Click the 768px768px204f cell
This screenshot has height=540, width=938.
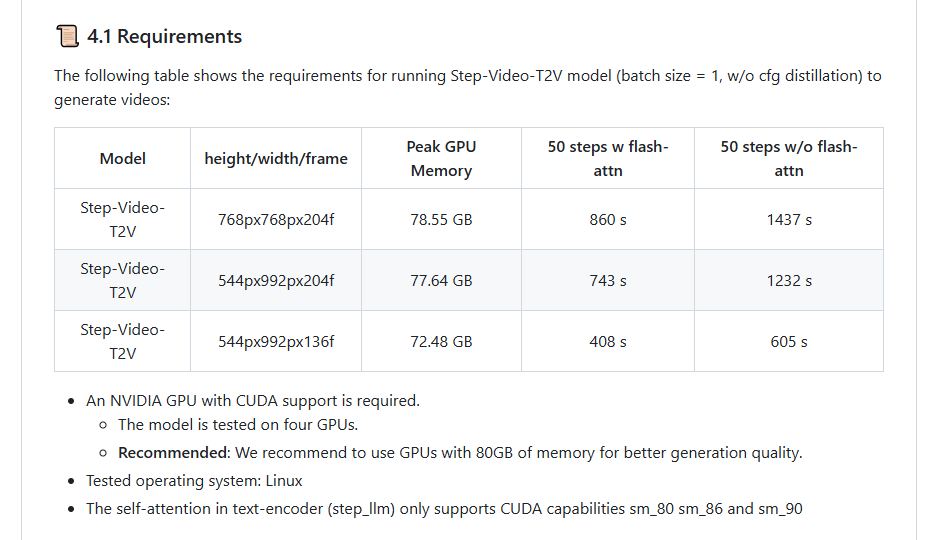[276, 219]
